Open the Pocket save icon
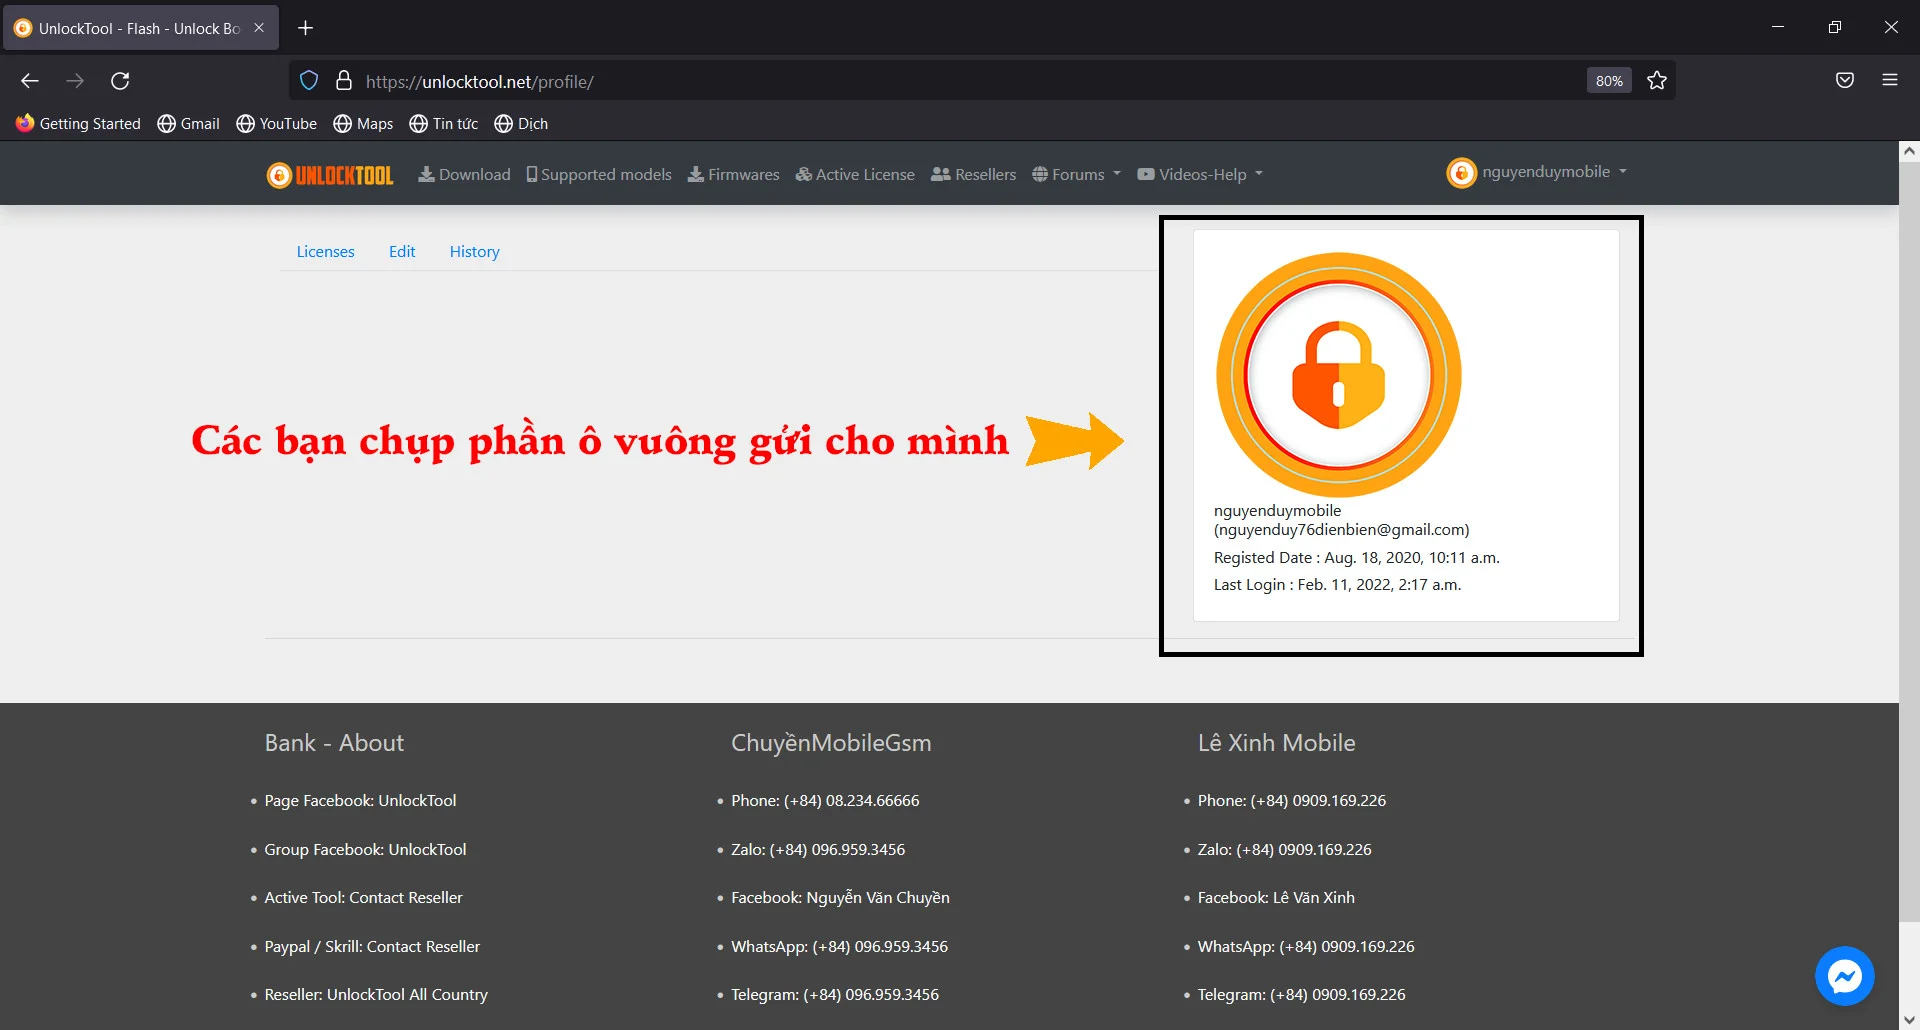Image resolution: width=1920 pixels, height=1030 pixels. 1845,80
